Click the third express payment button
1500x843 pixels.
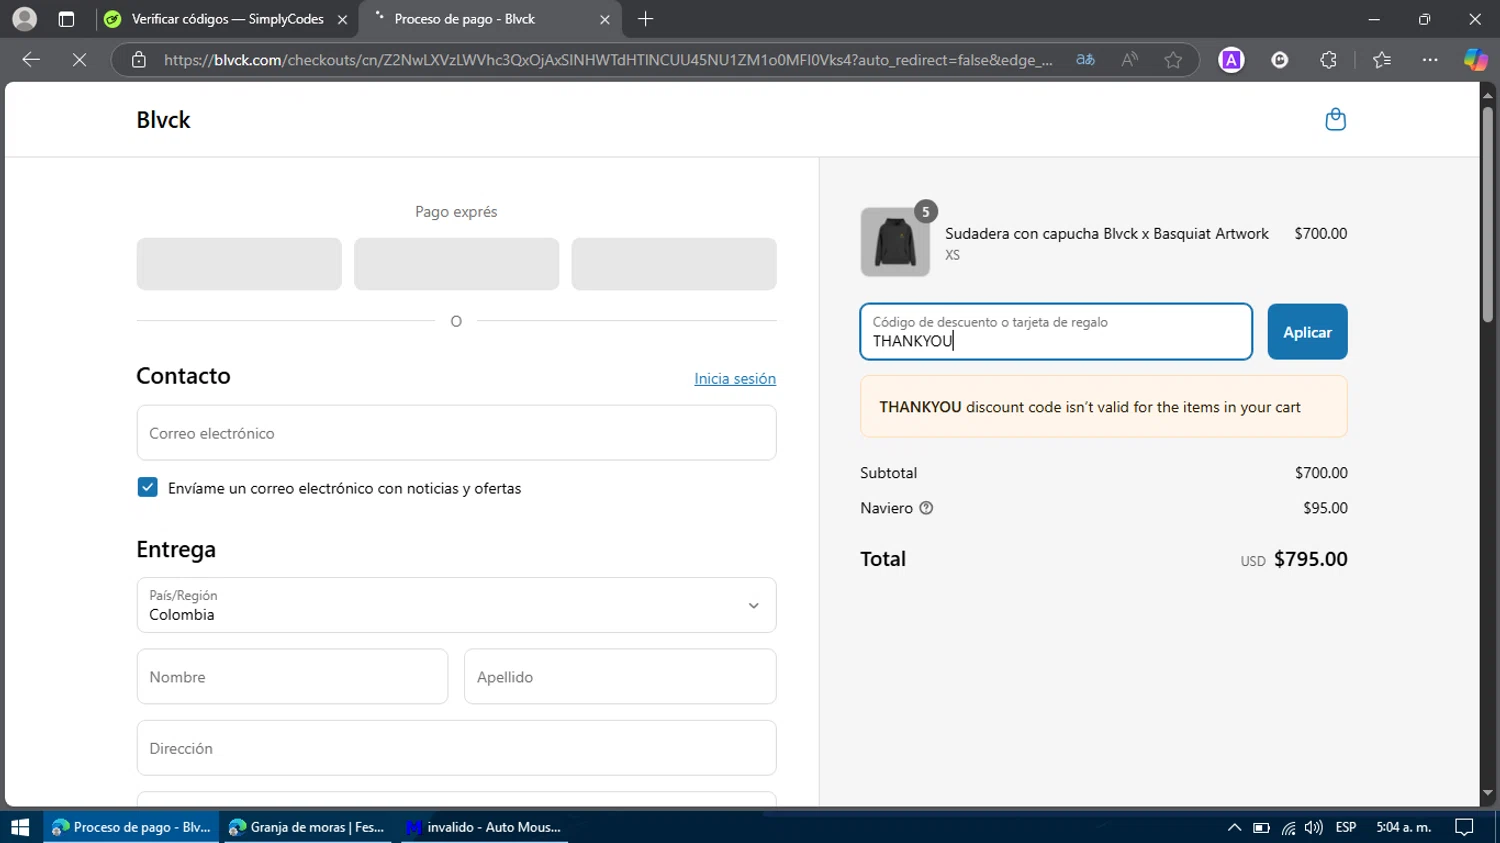pyautogui.click(x=674, y=264)
